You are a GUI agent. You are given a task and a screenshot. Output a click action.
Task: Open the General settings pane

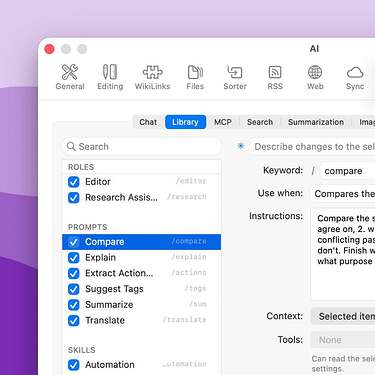click(70, 77)
